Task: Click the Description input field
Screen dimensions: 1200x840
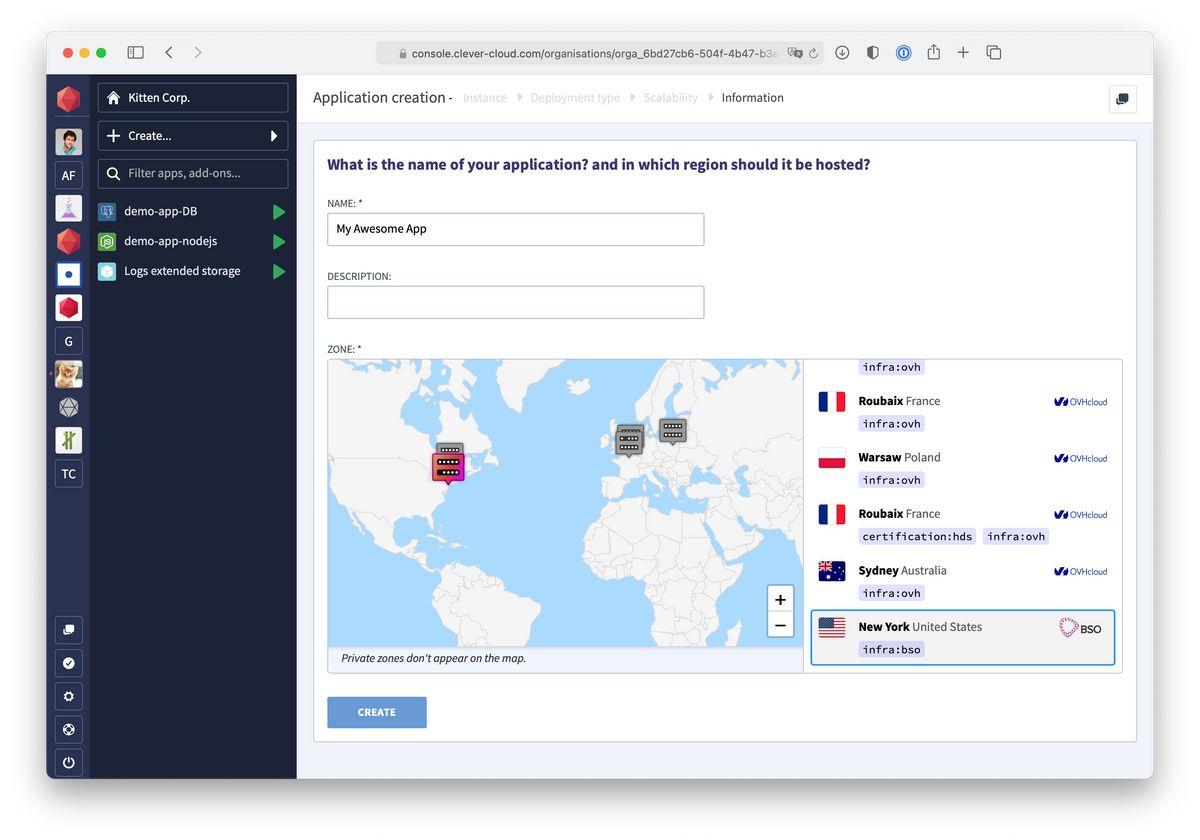Action: coord(515,302)
